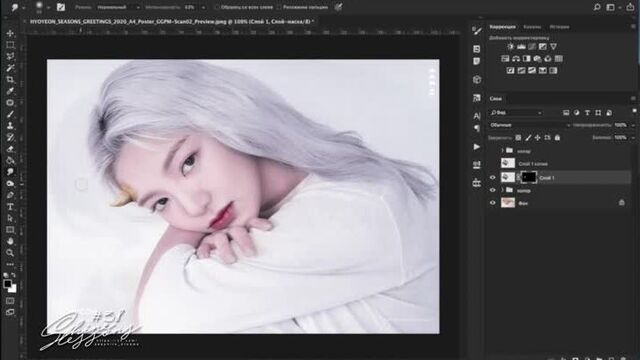Select the Dodge tool
This screenshot has height=360, width=640.
10,184
